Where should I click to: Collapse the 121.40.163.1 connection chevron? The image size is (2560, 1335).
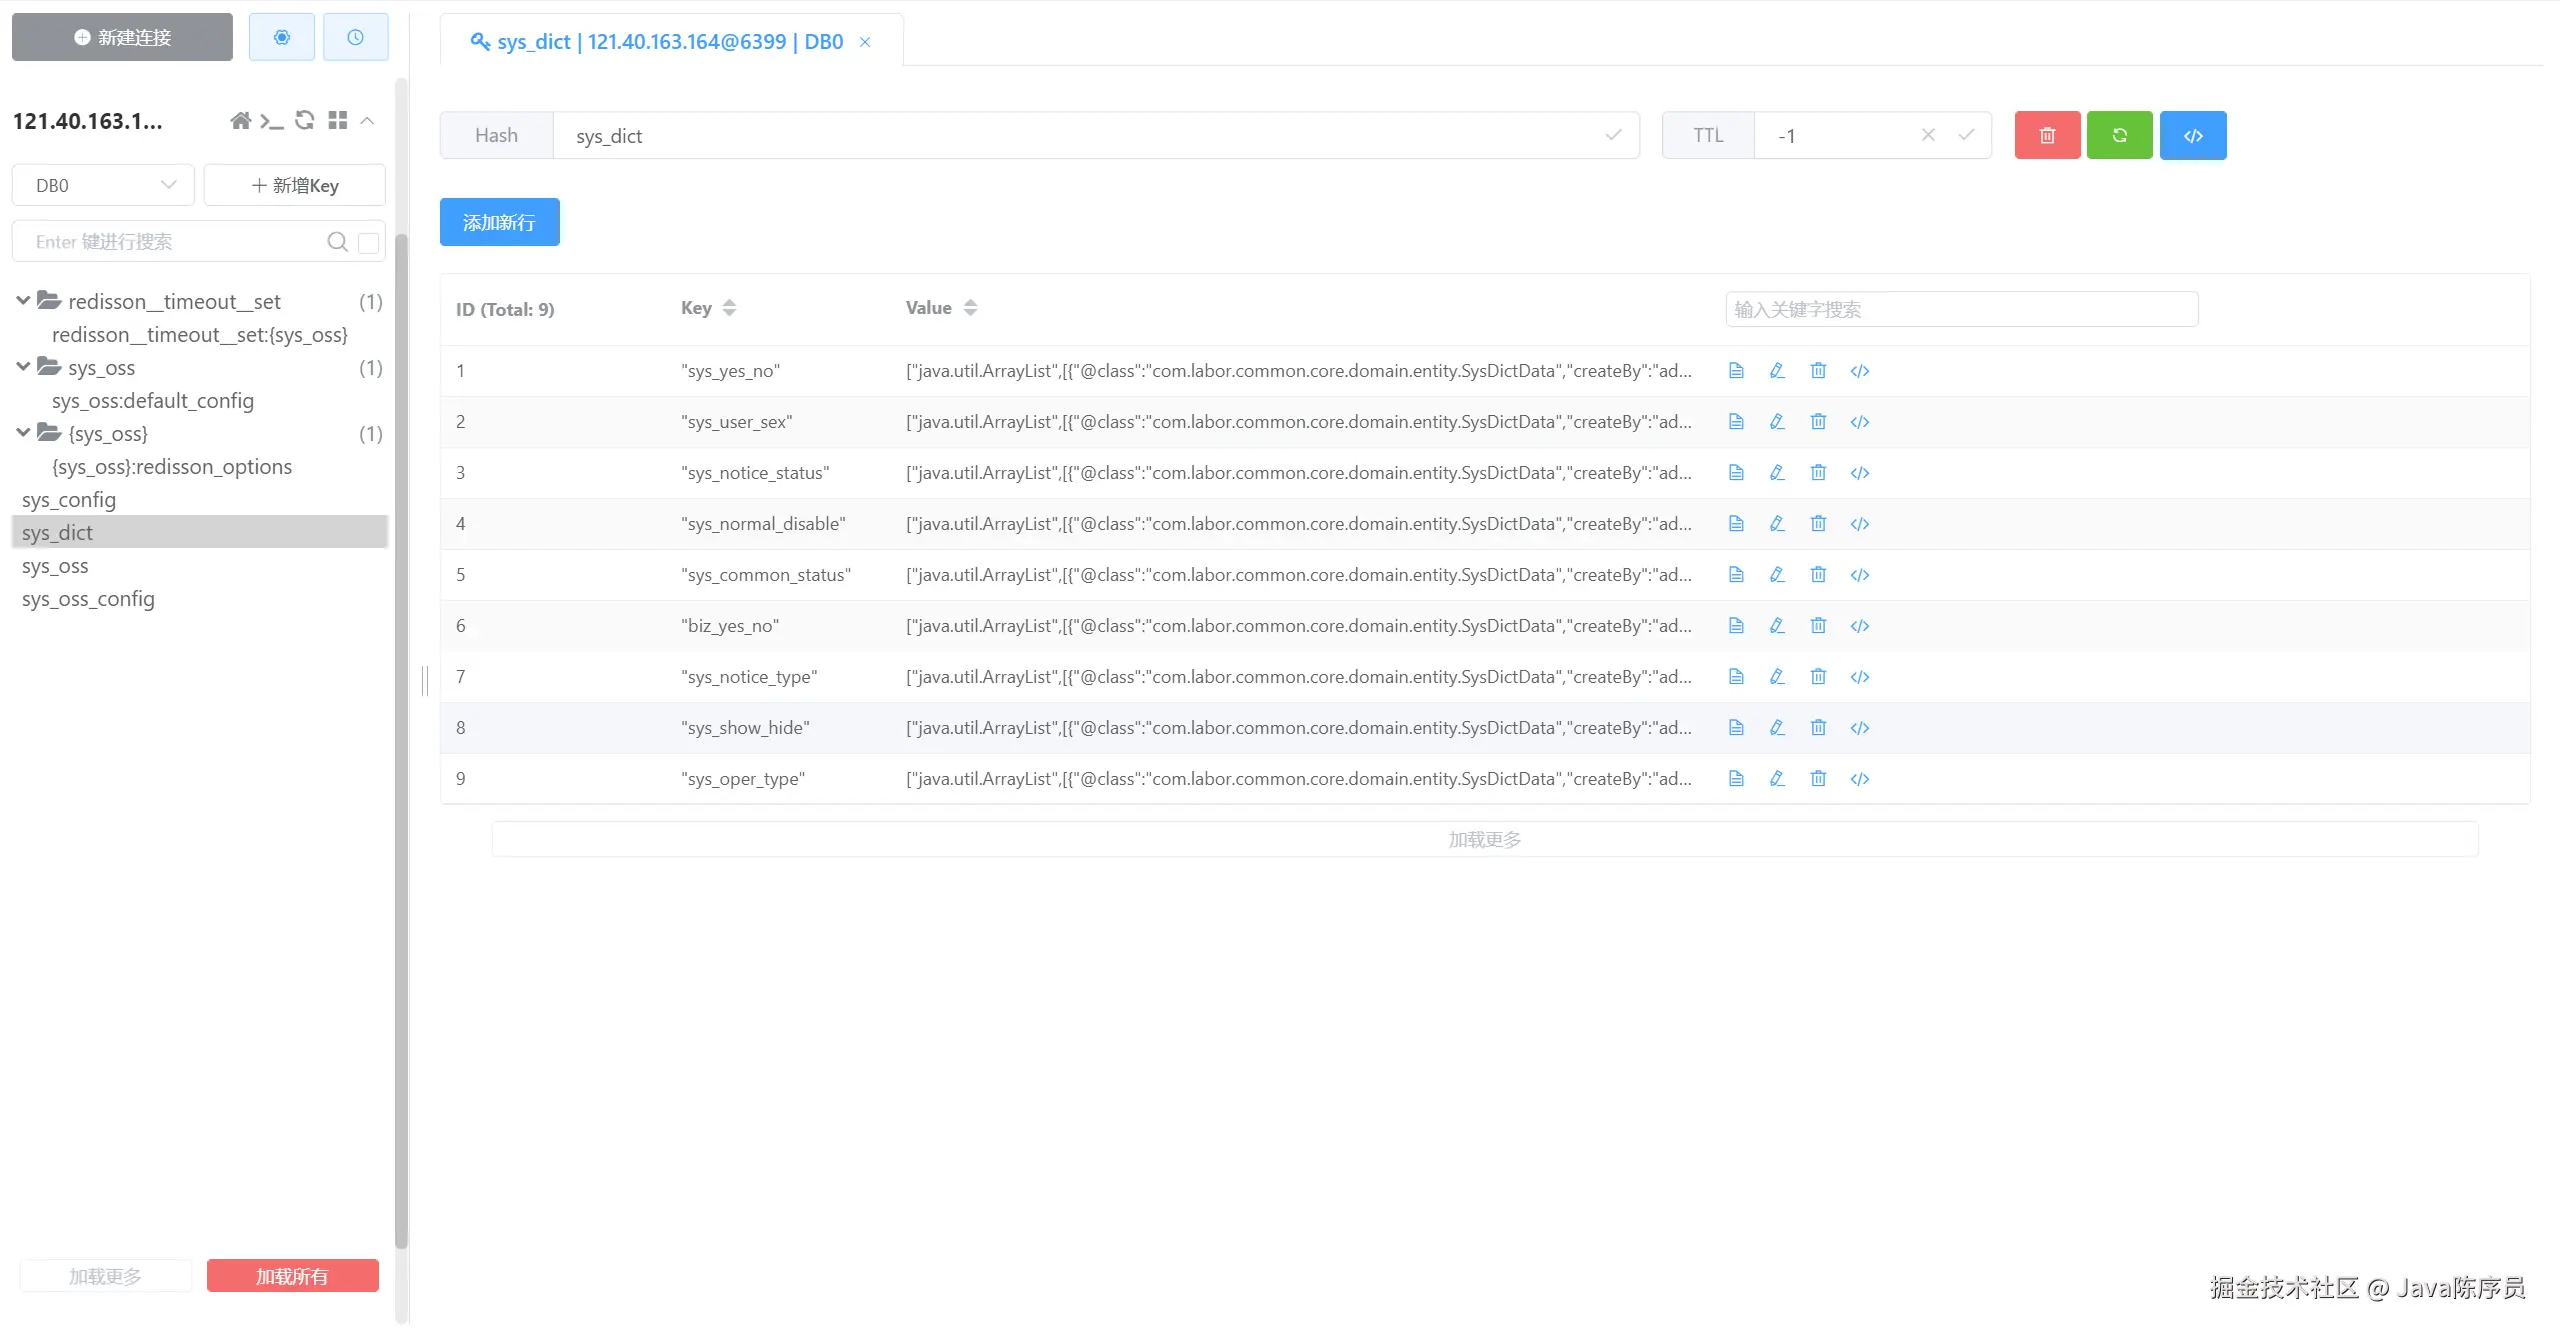pos(367,121)
